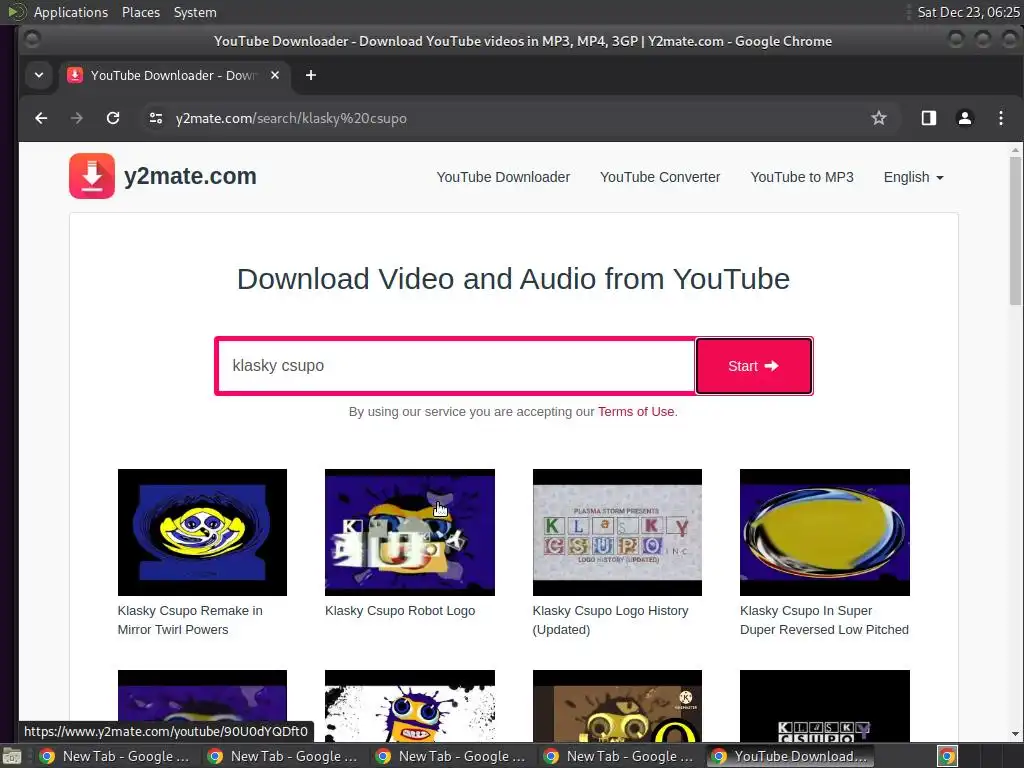Switch to second New Tab taskbar window
The width and height of the screenshot is (1024, 768).
click(283, 756)
